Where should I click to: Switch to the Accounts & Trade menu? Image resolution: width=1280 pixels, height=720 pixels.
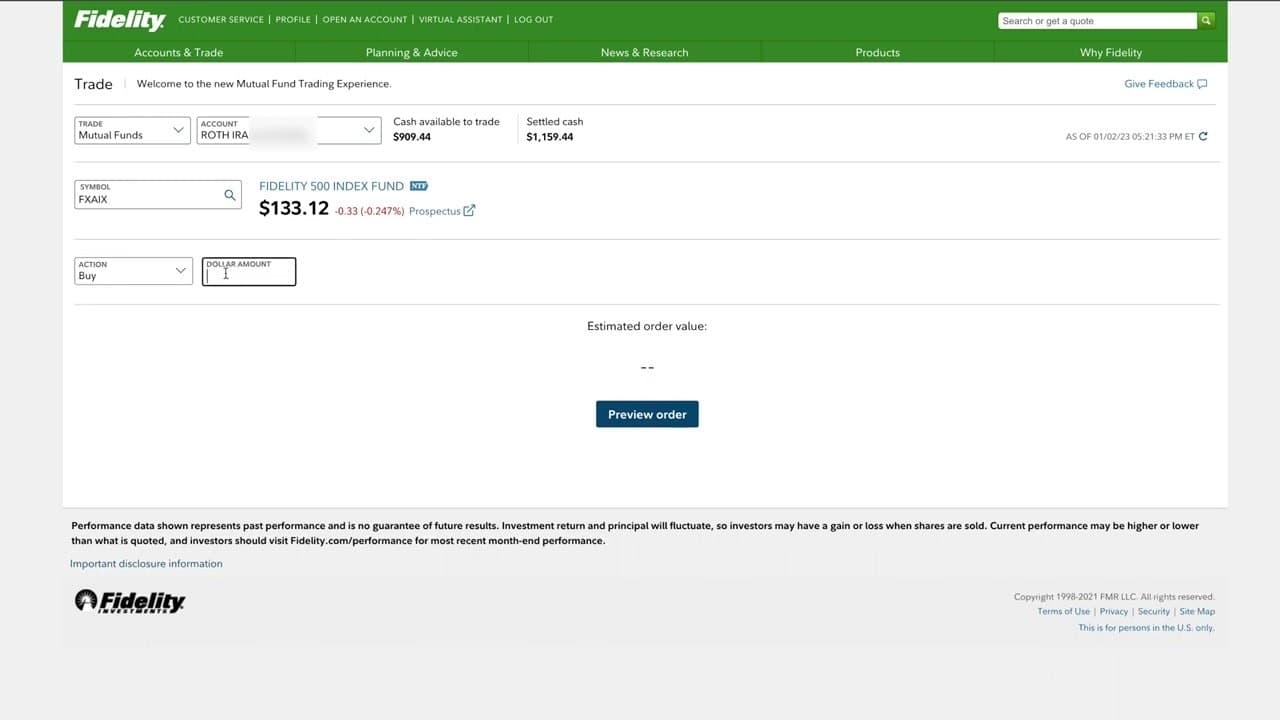point(178,52)
